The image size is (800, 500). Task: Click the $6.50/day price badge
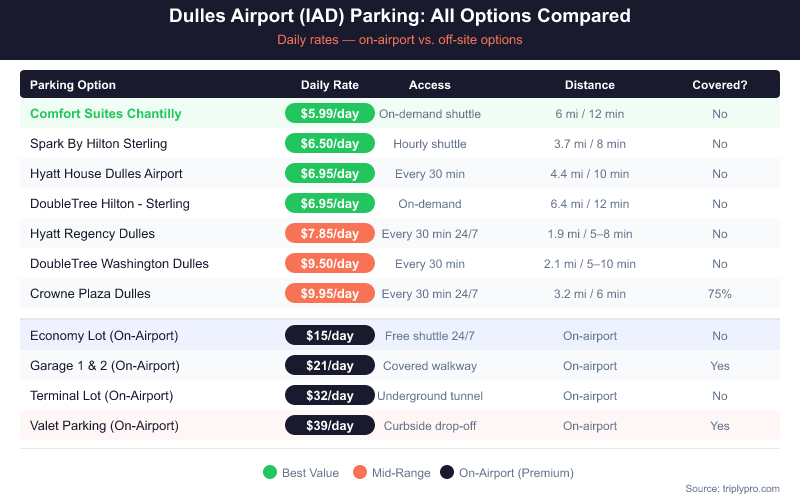[x=330, y=144]
